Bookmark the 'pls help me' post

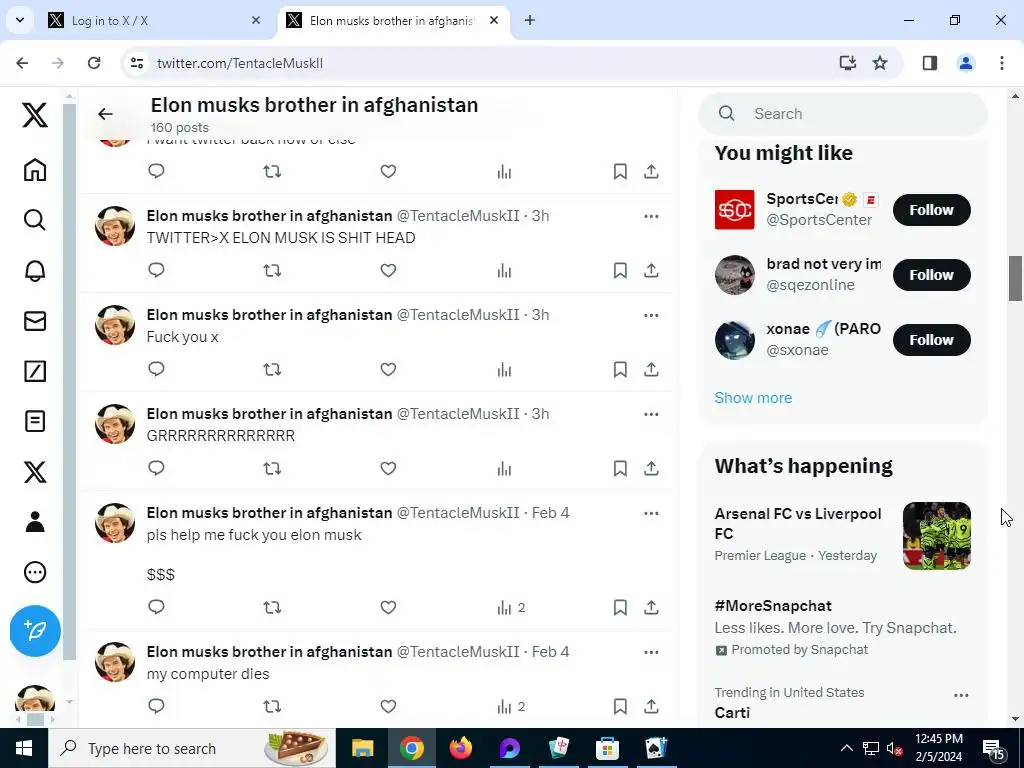pyautogui.click(x=620, y=607)
